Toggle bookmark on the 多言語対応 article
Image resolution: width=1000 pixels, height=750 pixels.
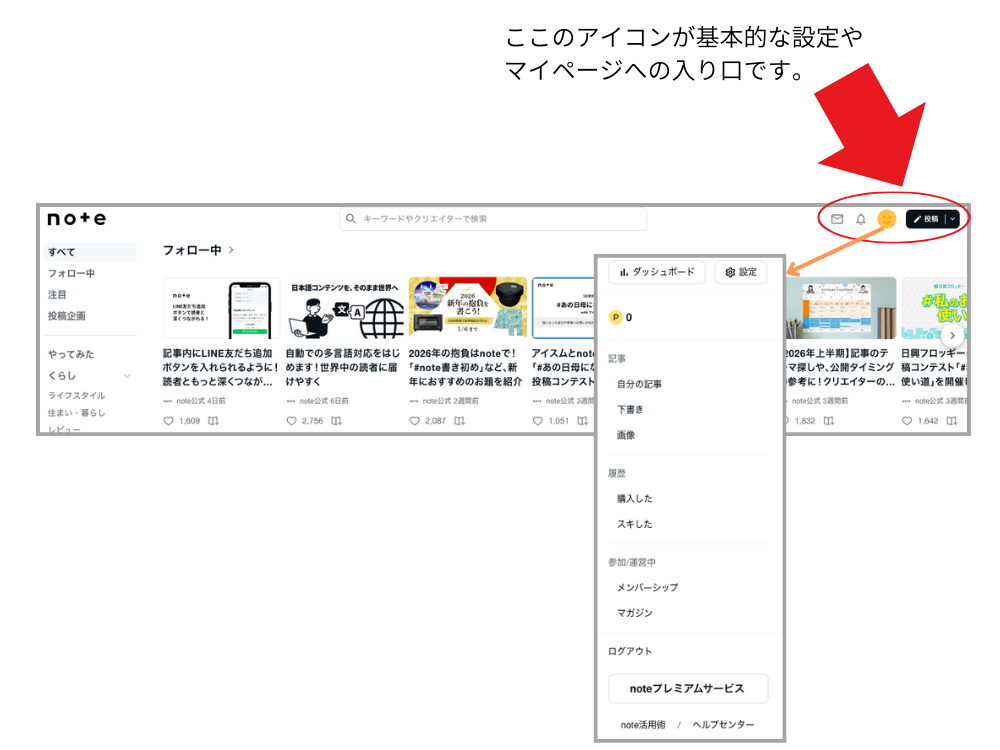[x=334, y=421]
